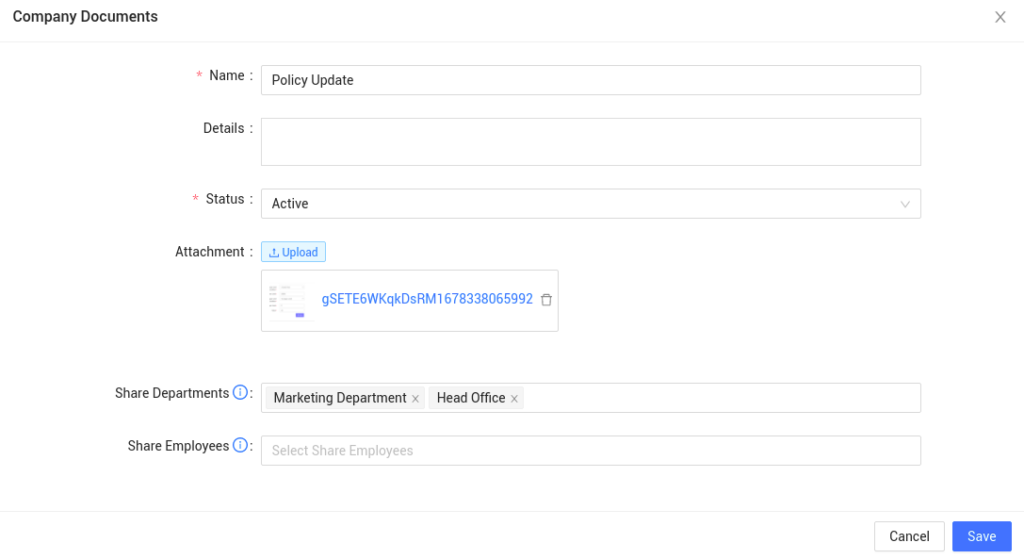The image size is (1024, 559).
Task: Click empty area in Share Departments field
Action: coord(720,398)
